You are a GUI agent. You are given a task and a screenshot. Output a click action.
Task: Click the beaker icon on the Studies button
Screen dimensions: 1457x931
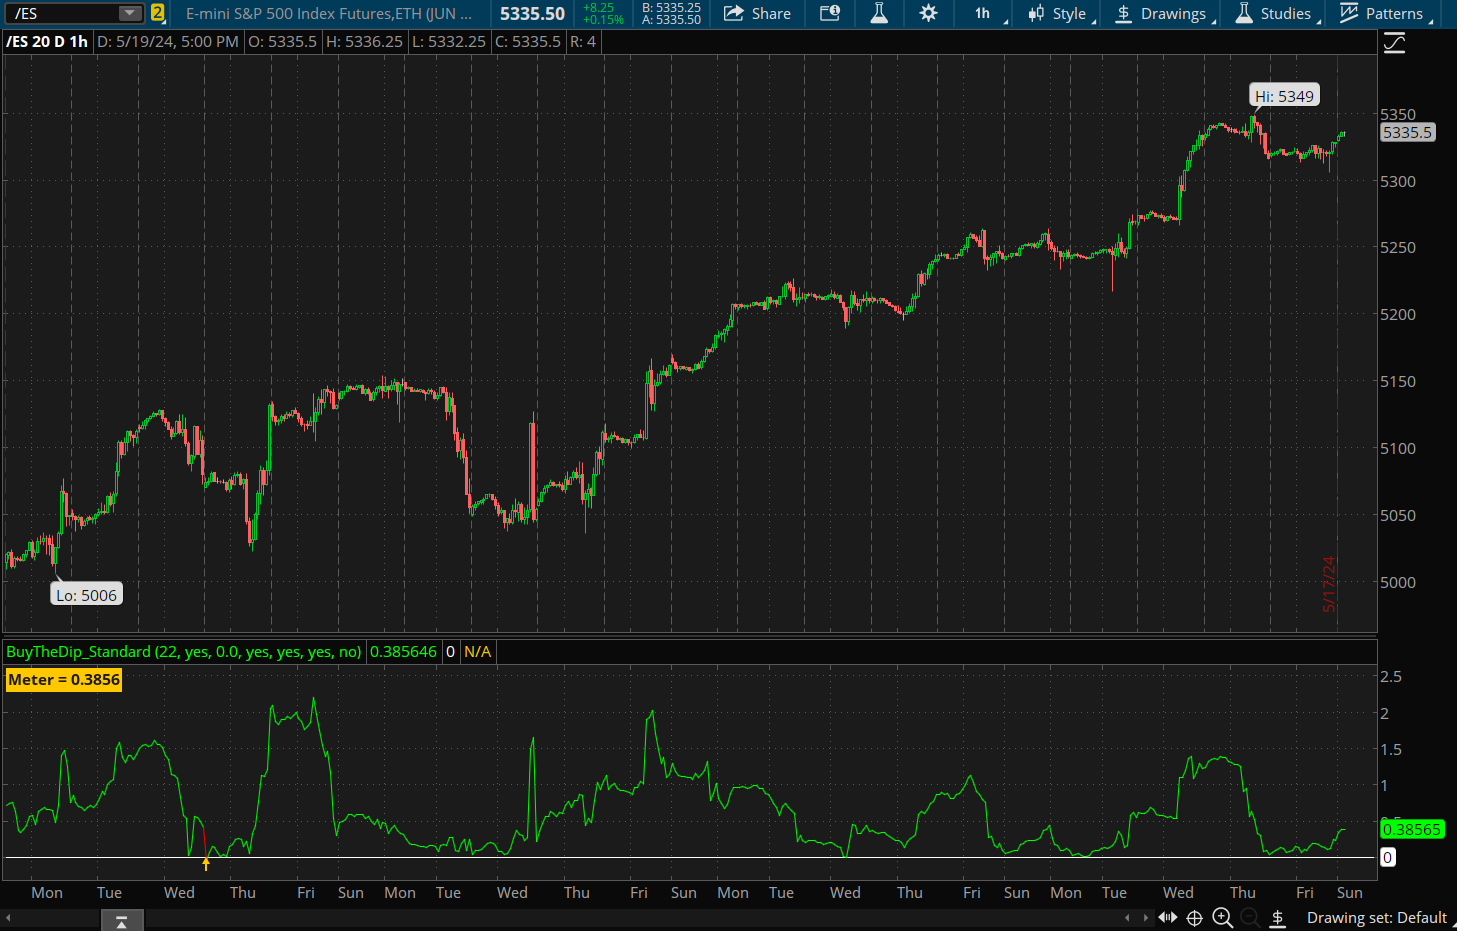pyautogui.click(x=1244, y=13)
